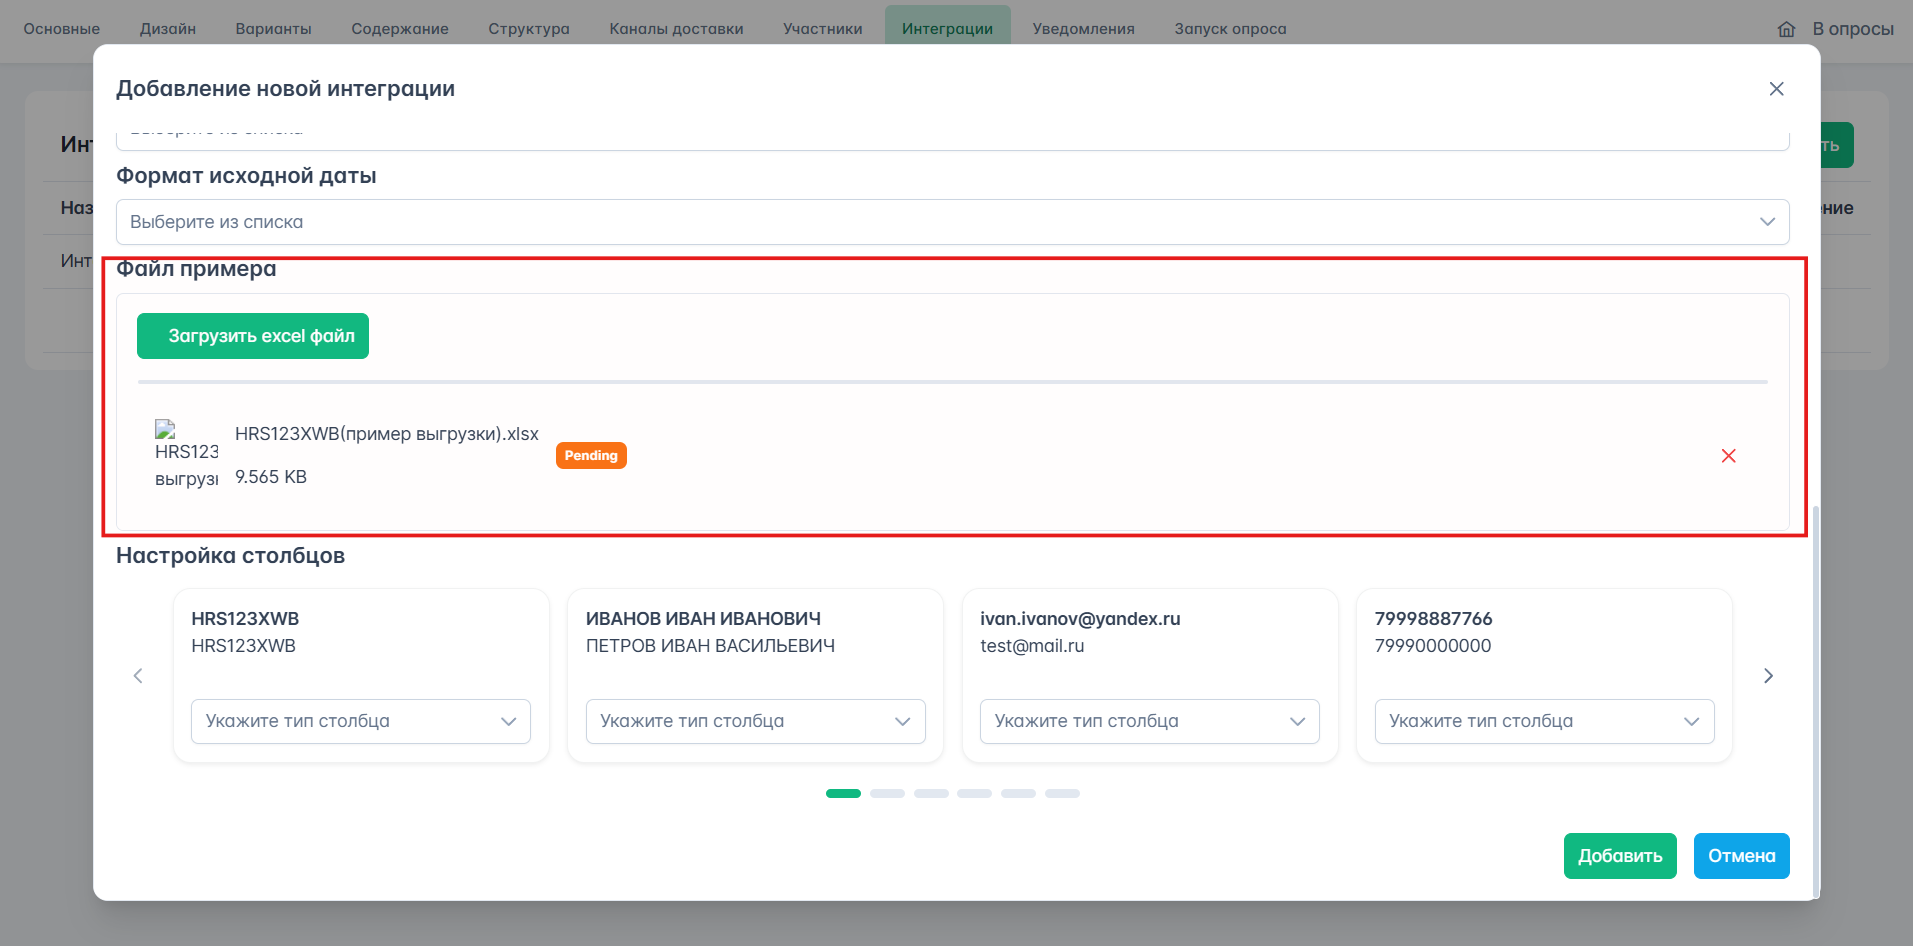1913x946 pixels.
Task: Select the first carousel page indicator
Action: click(x=843, y=793)
